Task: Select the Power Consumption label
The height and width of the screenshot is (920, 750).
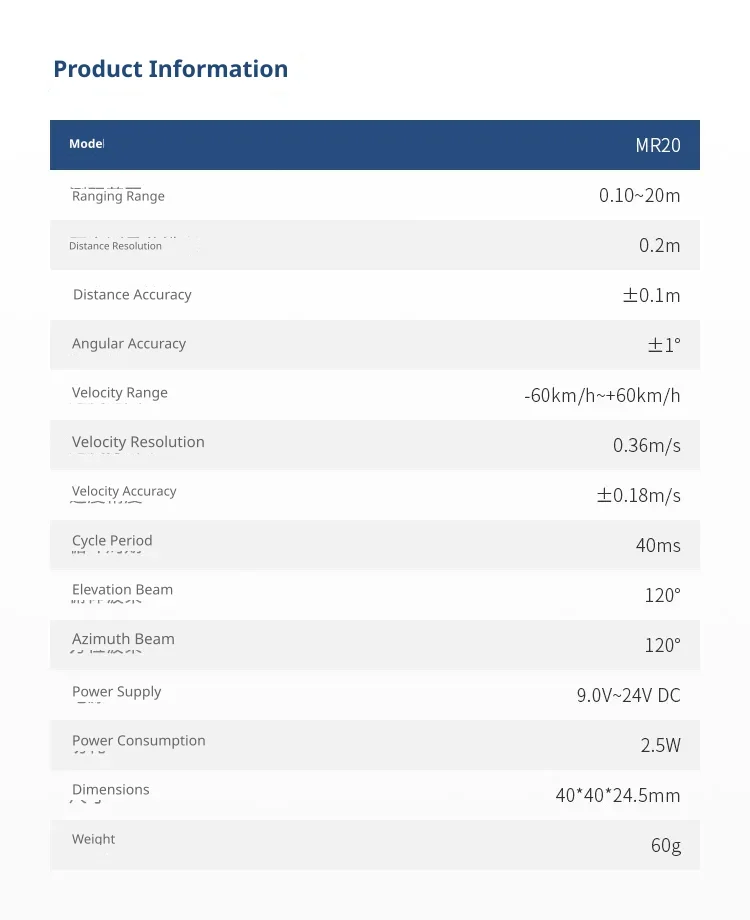Action: tap(138, 741)
